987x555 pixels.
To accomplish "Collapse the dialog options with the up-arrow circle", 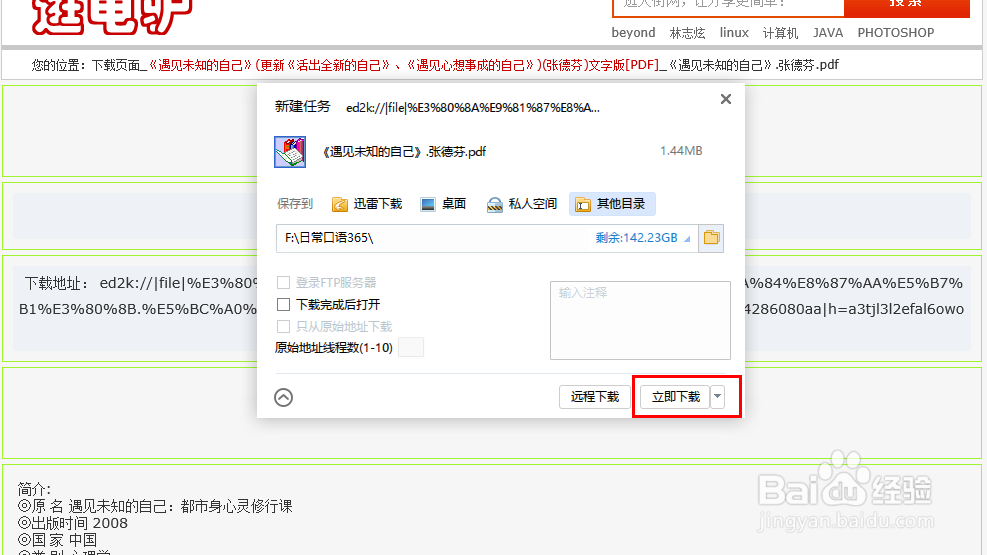I will pos(283,398).
